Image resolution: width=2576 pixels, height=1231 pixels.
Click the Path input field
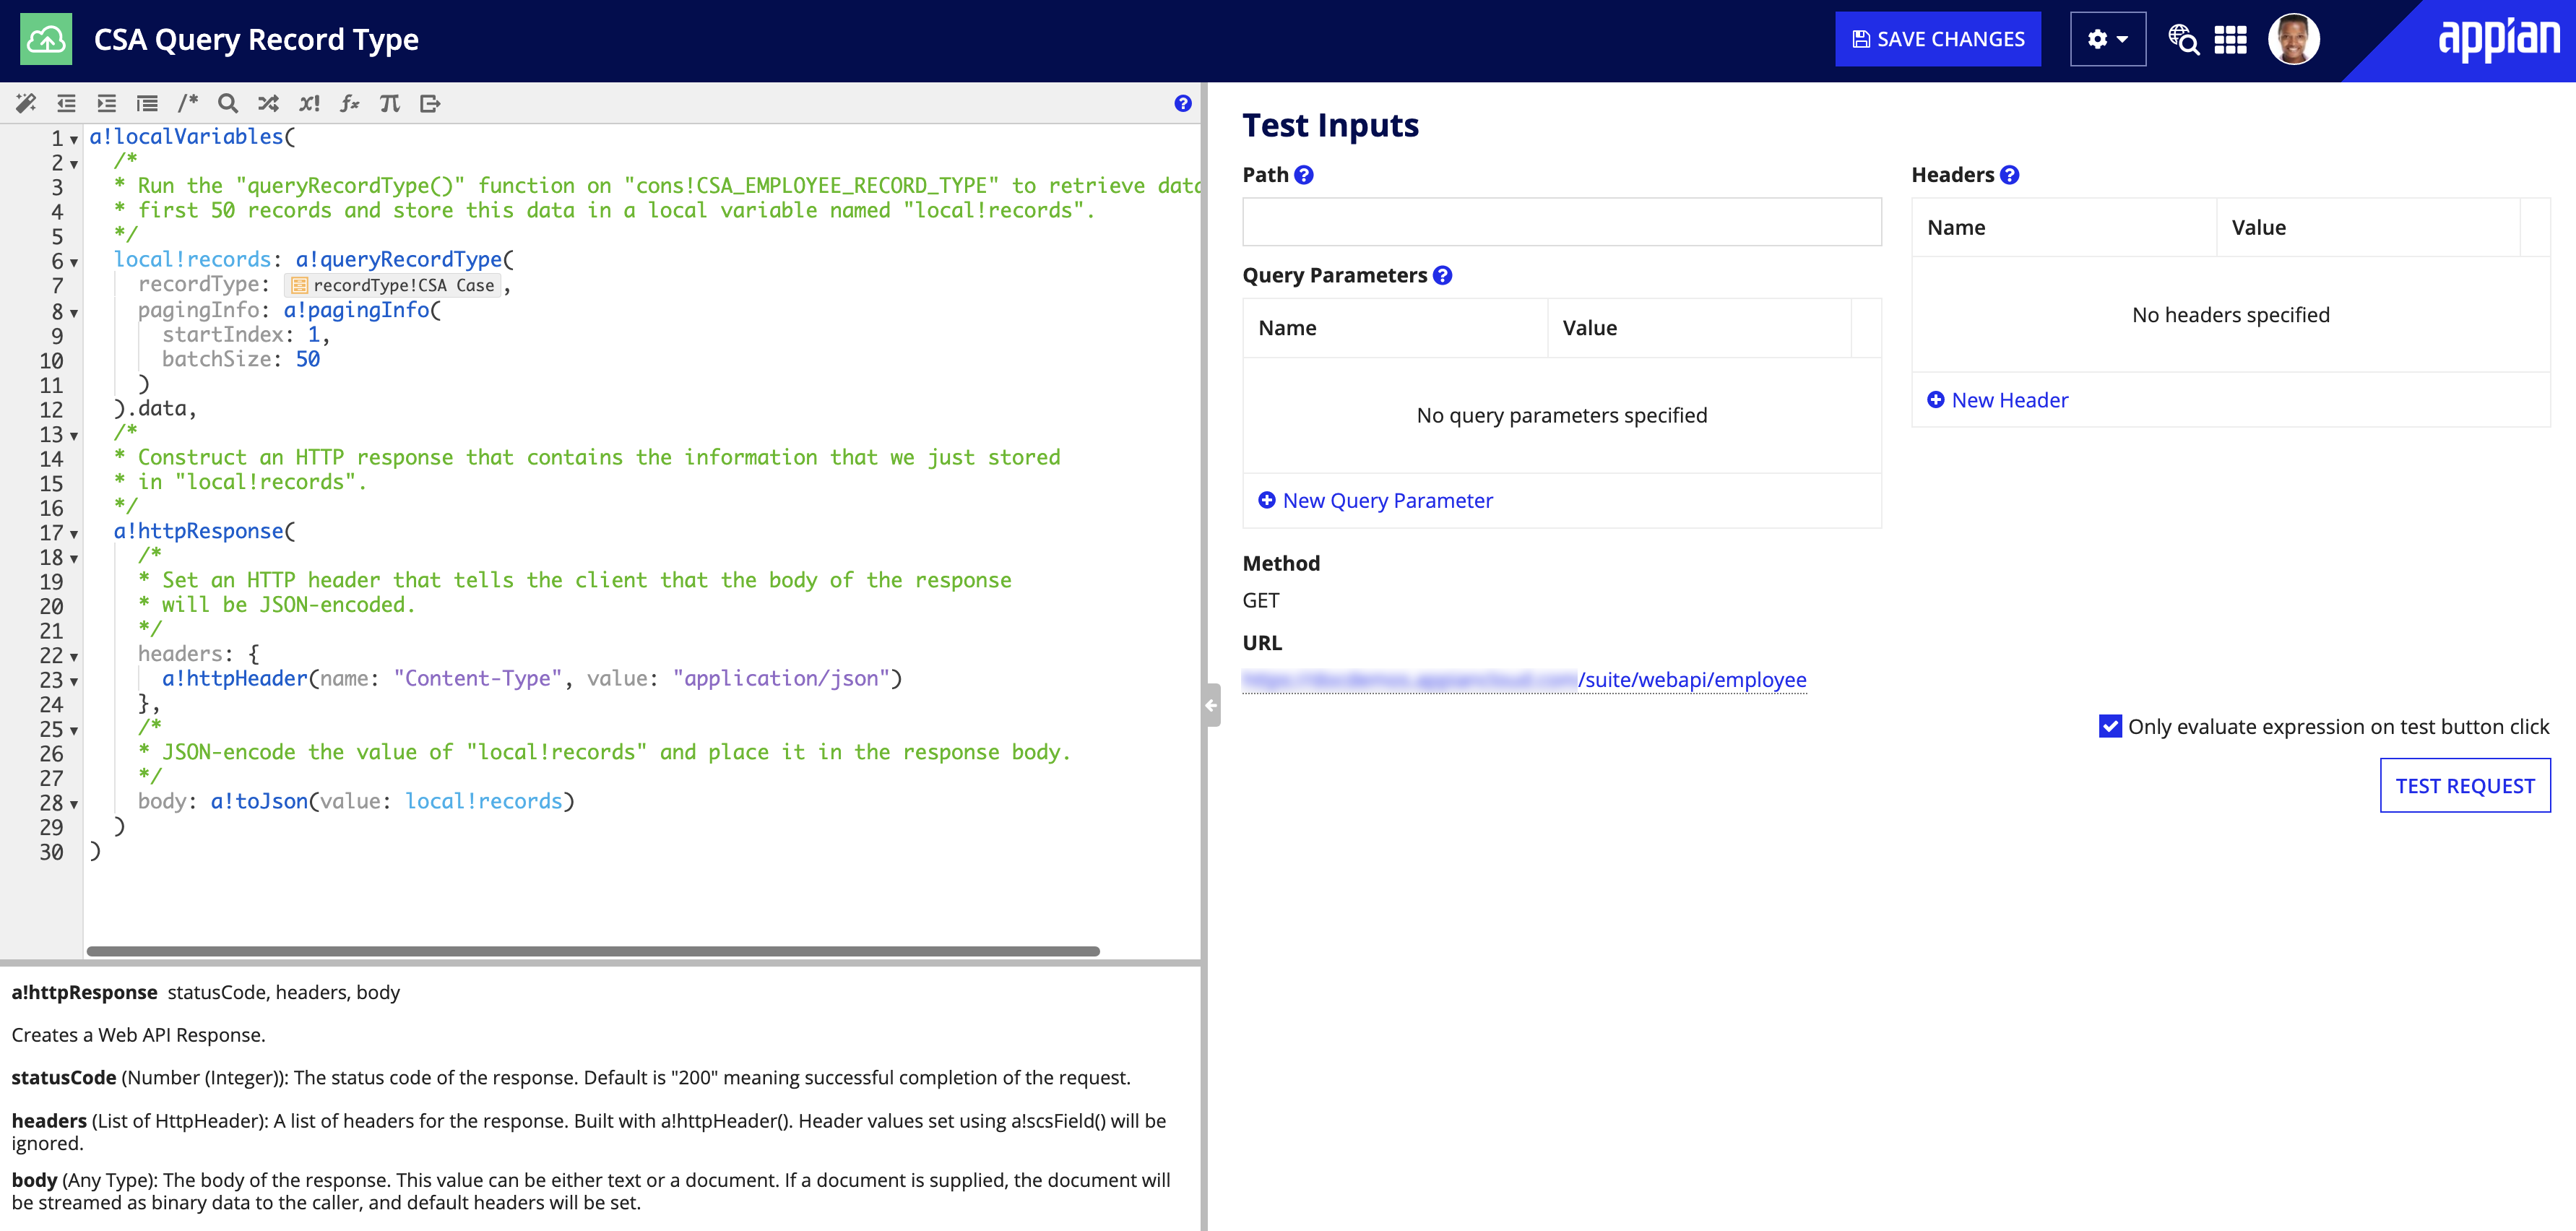[1561, 219]
